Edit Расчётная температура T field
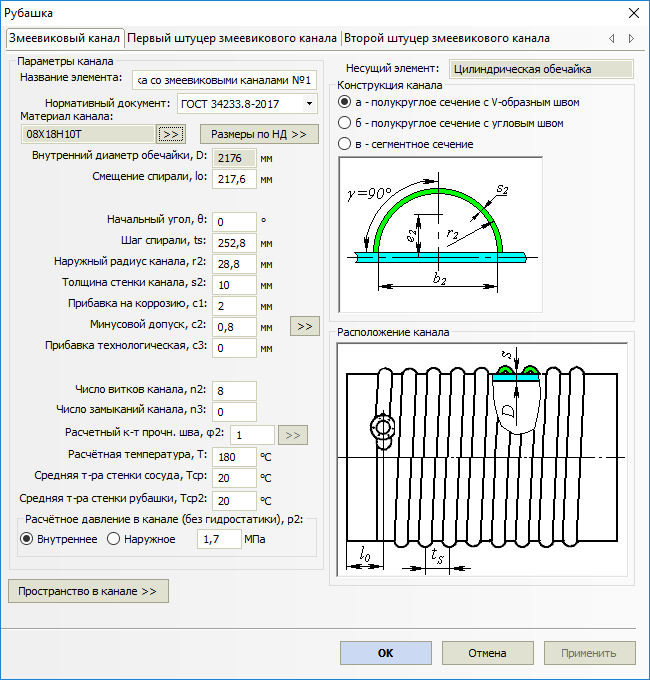 click(234, 457)
